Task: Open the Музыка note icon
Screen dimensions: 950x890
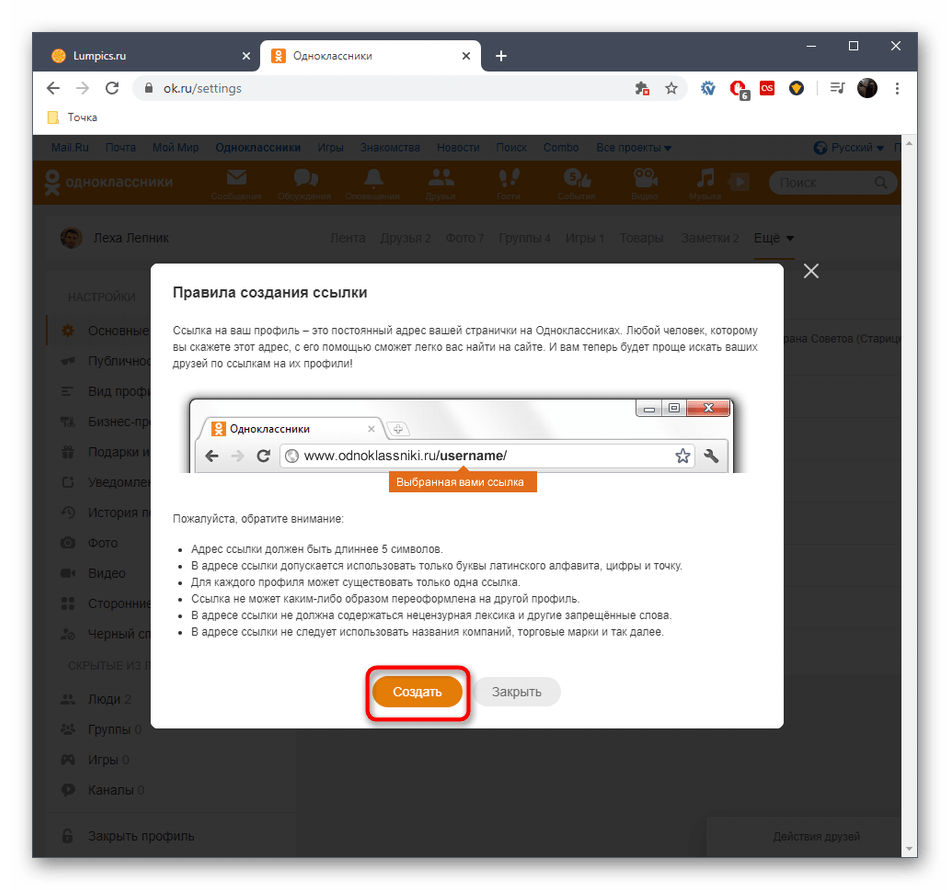Action: 706,180
